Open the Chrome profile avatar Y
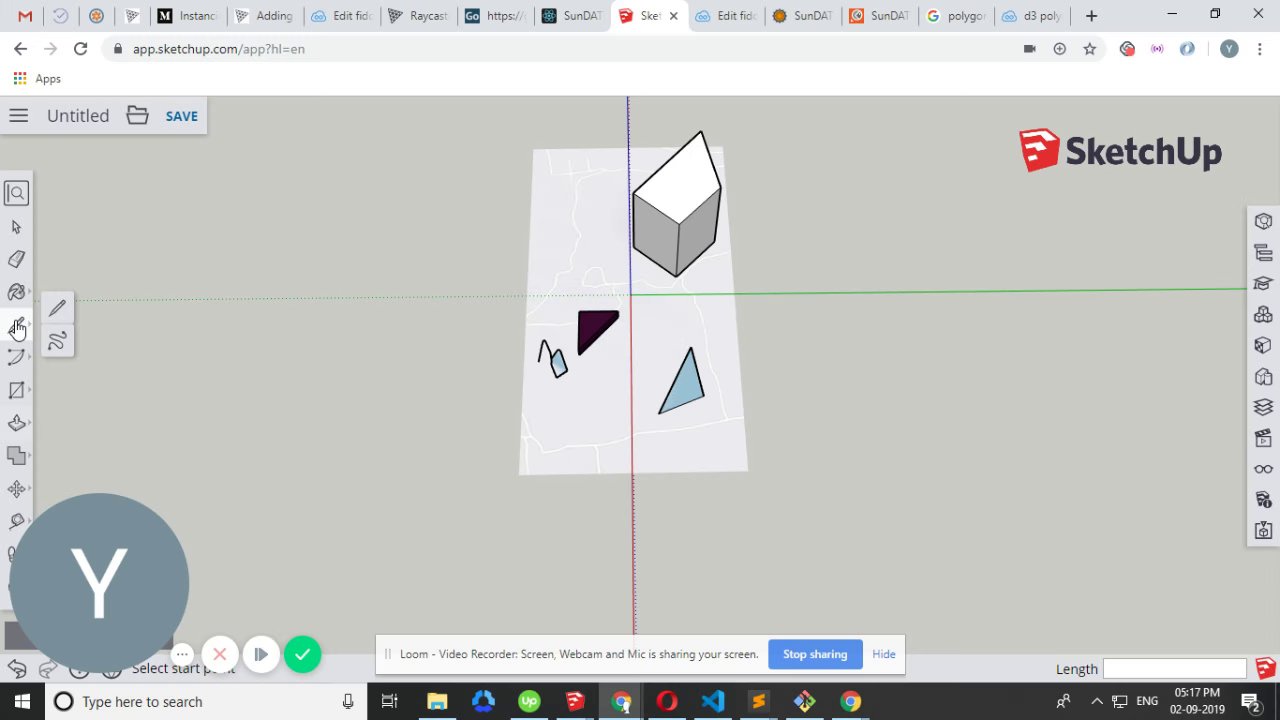1280x720 pixels. (x=1229, y=49)
